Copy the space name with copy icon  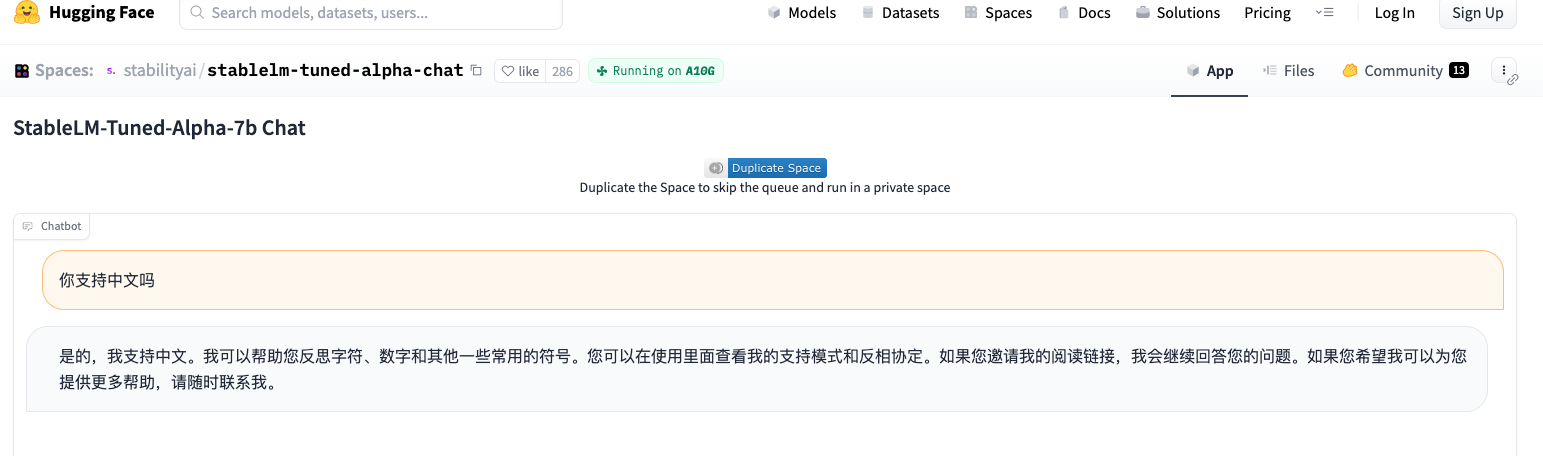click(476, 71)
